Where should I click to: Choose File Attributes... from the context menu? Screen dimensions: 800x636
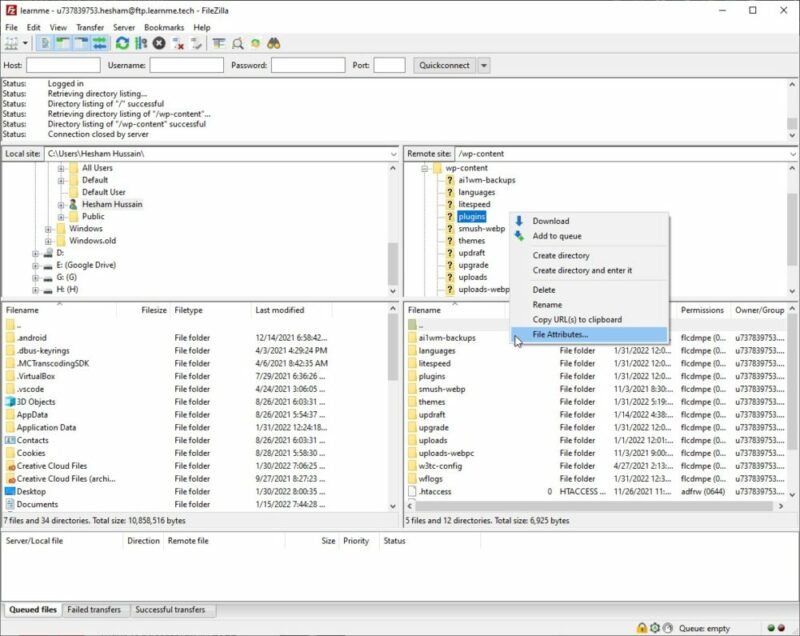click(x=589, y=335)
